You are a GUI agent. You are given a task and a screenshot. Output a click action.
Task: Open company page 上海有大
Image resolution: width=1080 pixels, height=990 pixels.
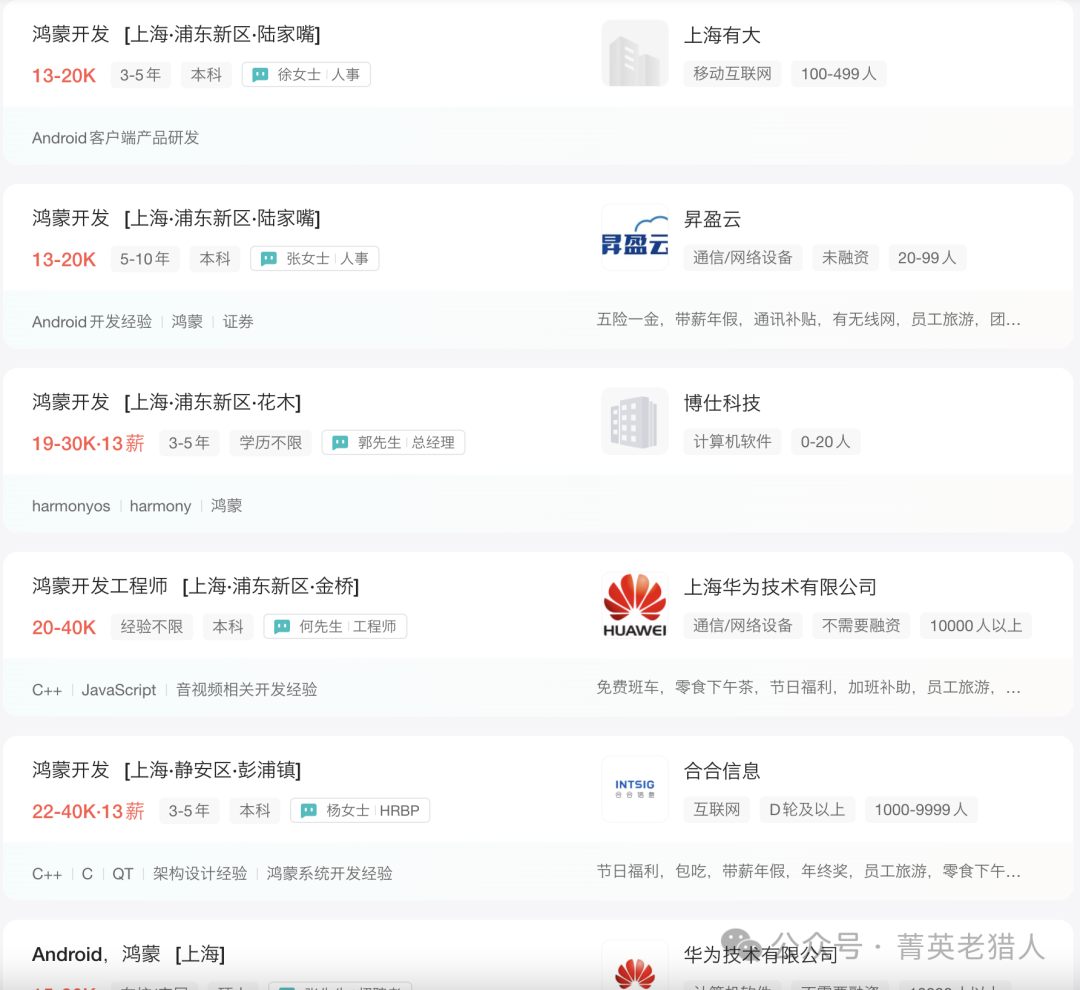[x=722, y=35]
